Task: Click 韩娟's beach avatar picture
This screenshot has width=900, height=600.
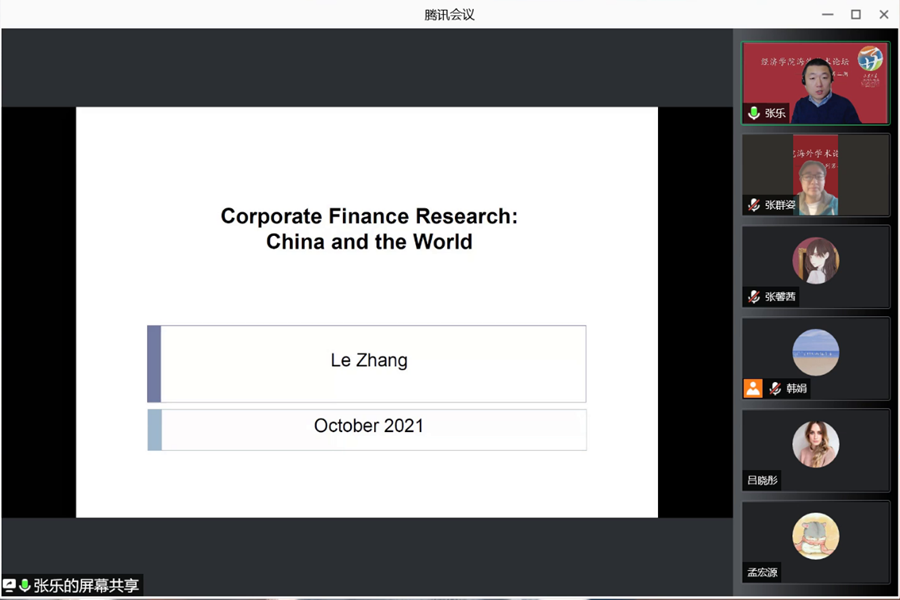Action: tap(815, 352)
